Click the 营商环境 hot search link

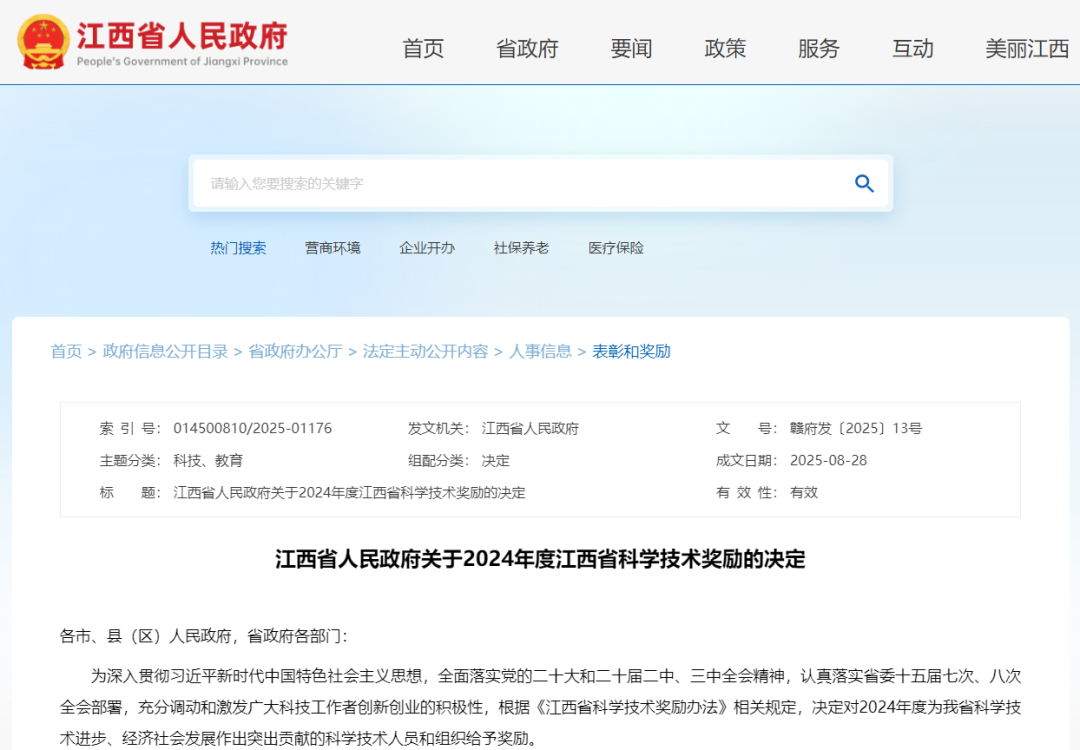click(333, 248)
